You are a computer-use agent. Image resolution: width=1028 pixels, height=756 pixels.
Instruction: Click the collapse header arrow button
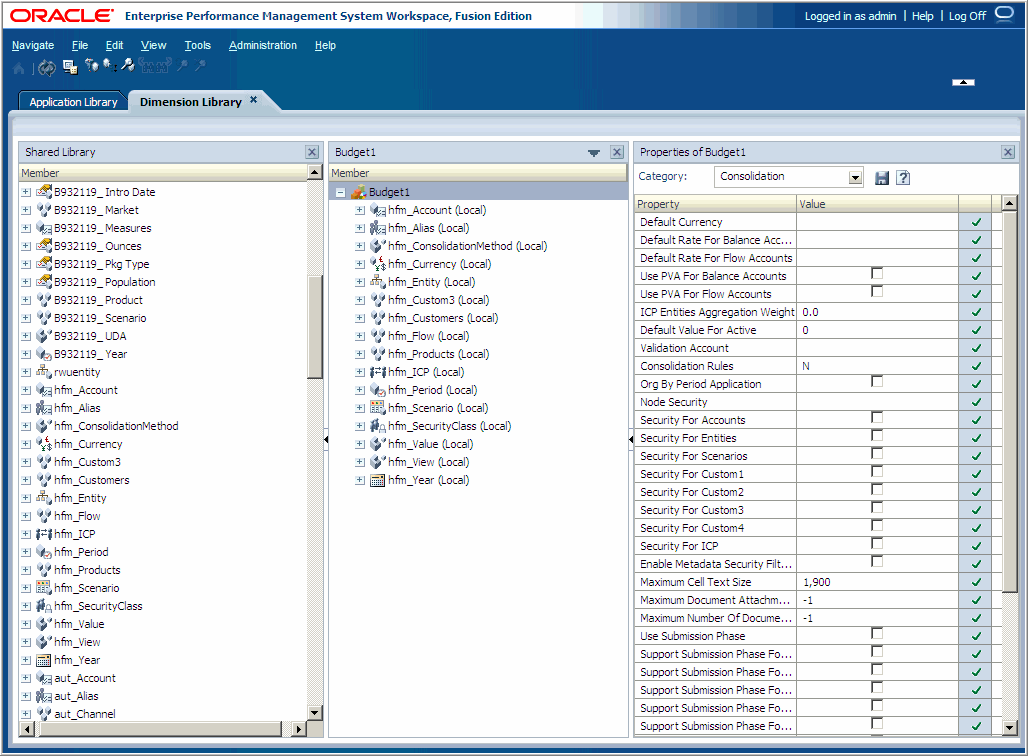(963, 82)
